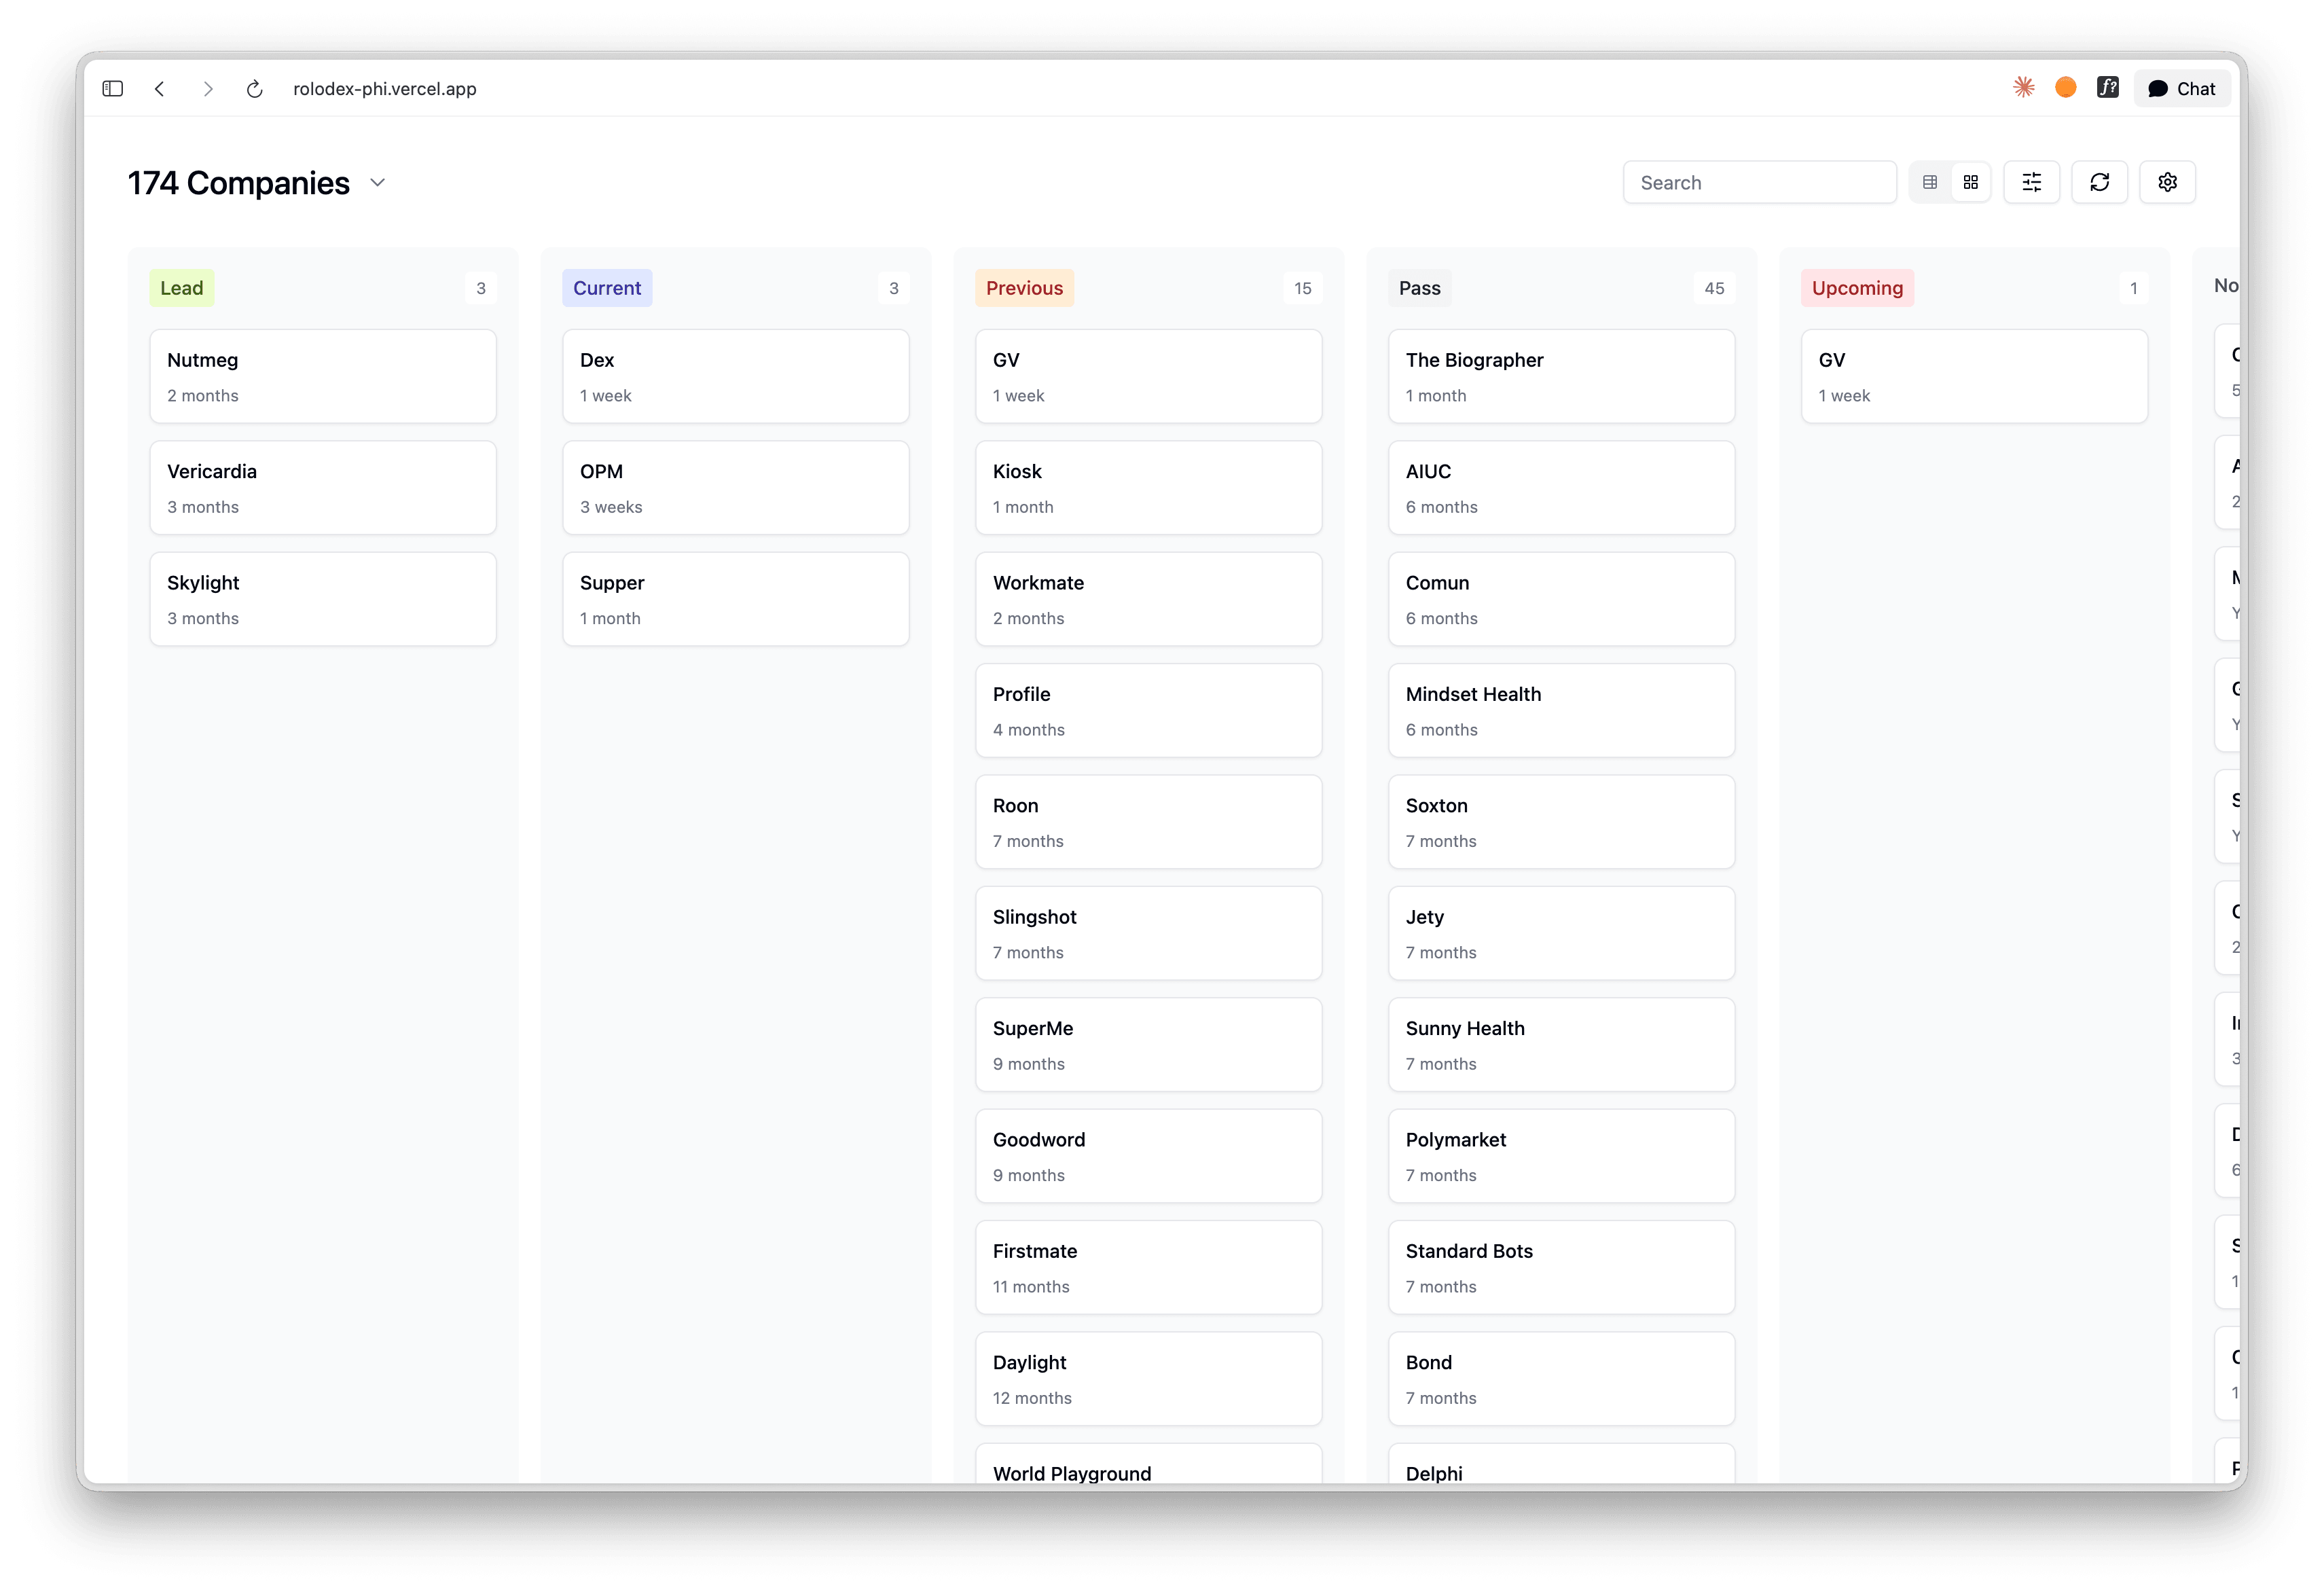Open the Nutmeg card
The image size is (2324, 1592).
(x=323, y=377)
